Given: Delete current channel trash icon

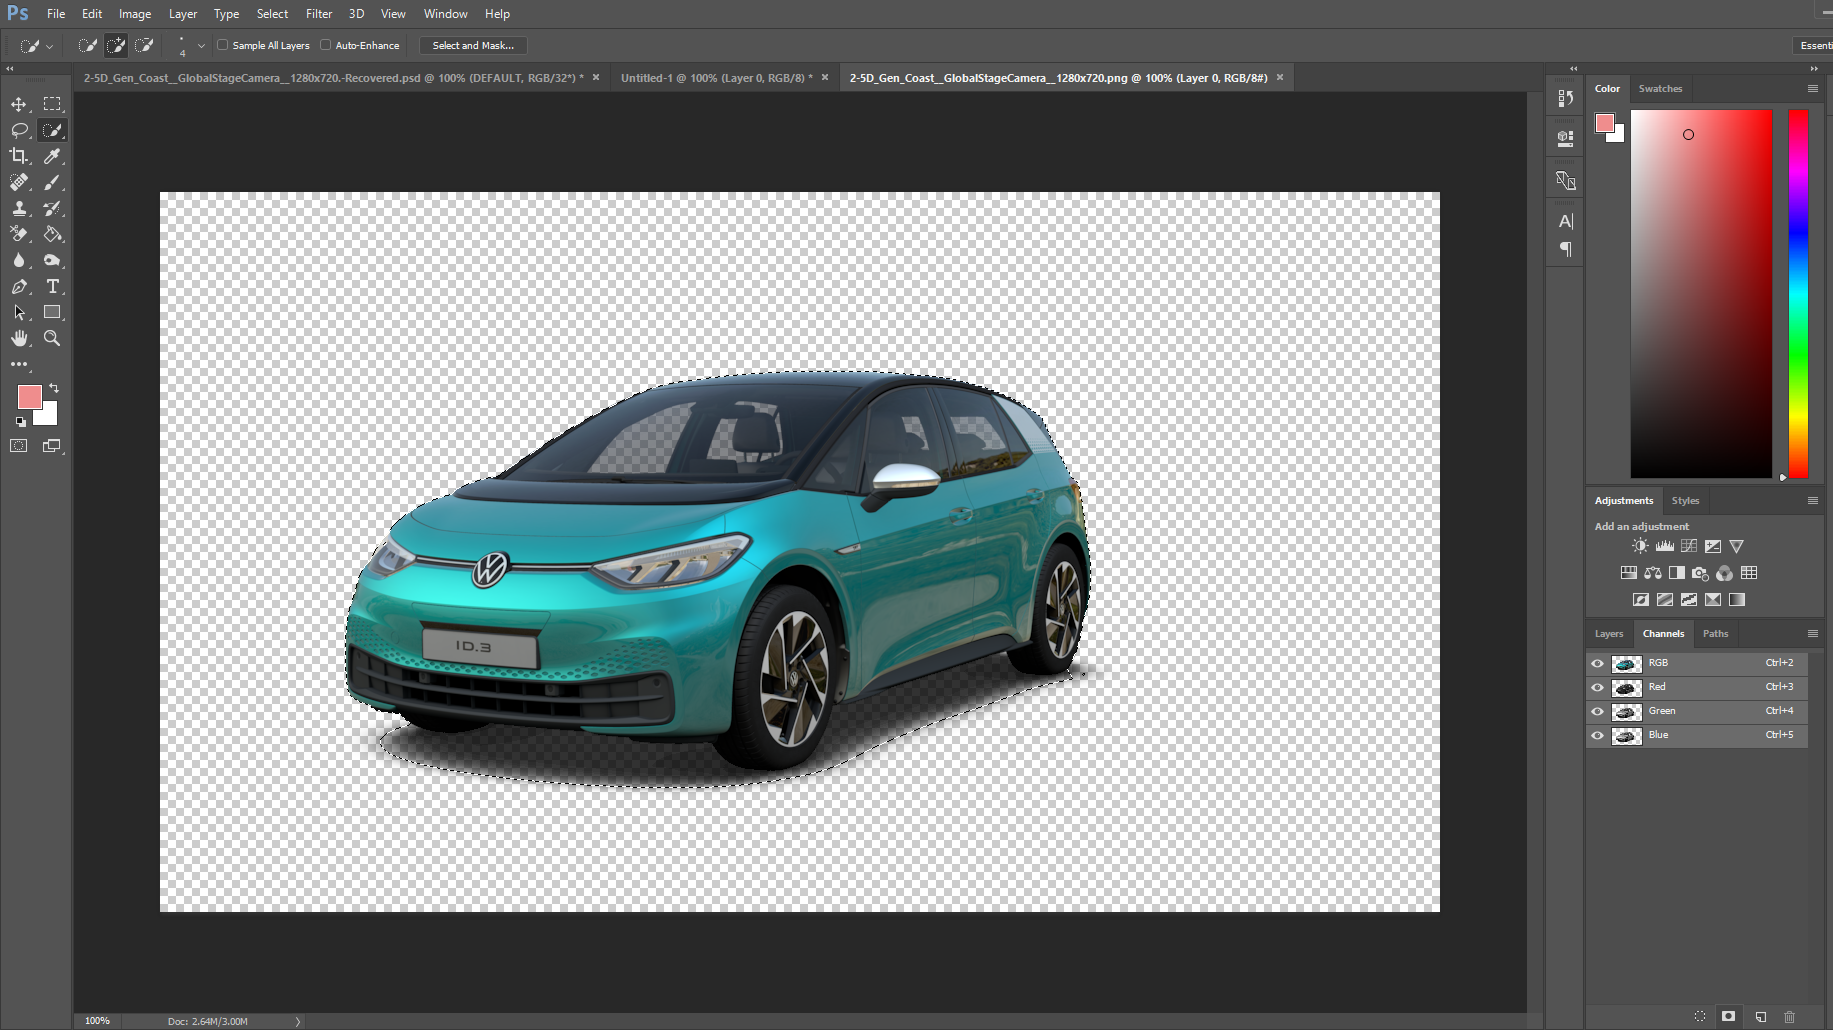Looking at the screenshot, I should (1790, 1016).
